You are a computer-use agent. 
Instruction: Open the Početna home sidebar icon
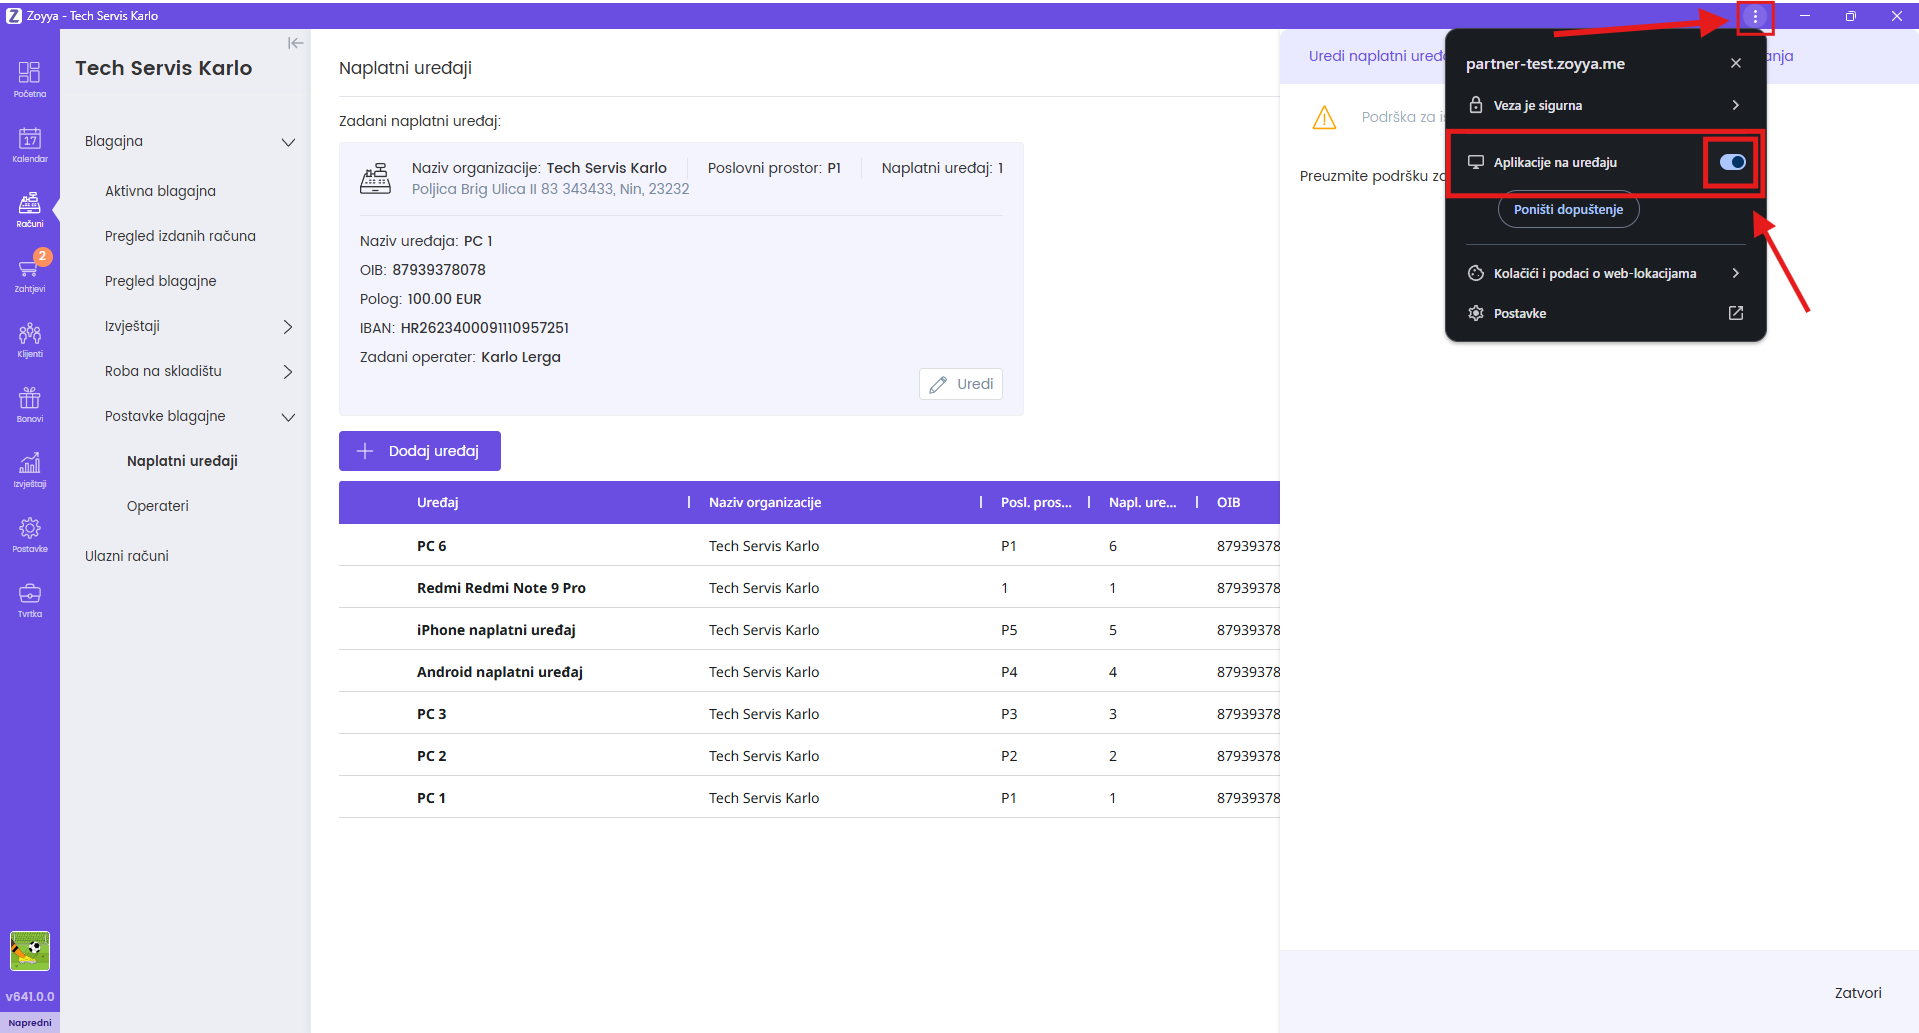(x=29, y=79)
